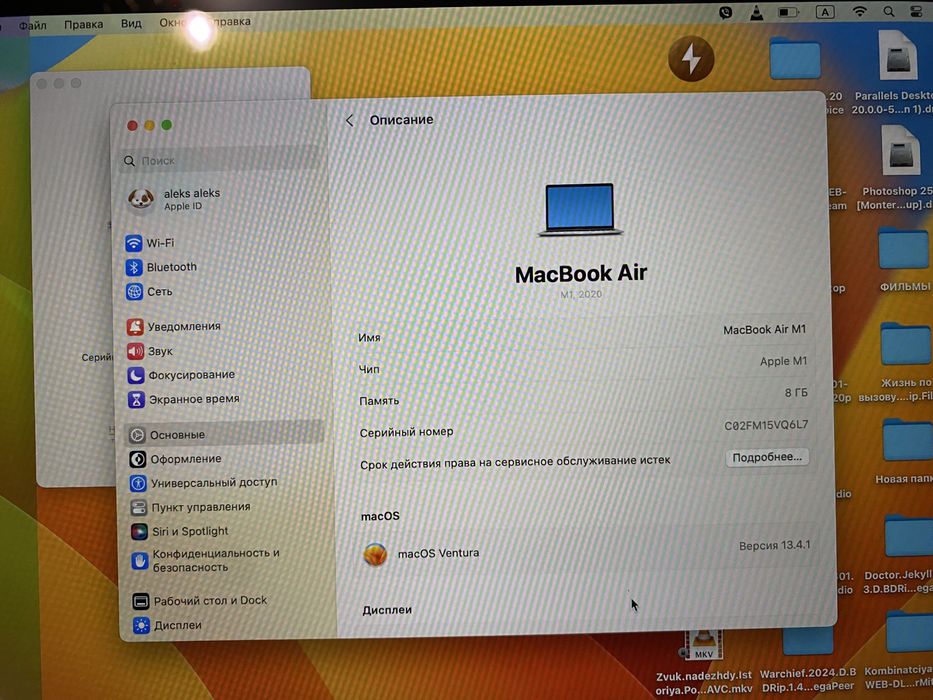Open Дисплеи settings in sidebar
This screenshot has width=933, height=700.
point(167,625)
